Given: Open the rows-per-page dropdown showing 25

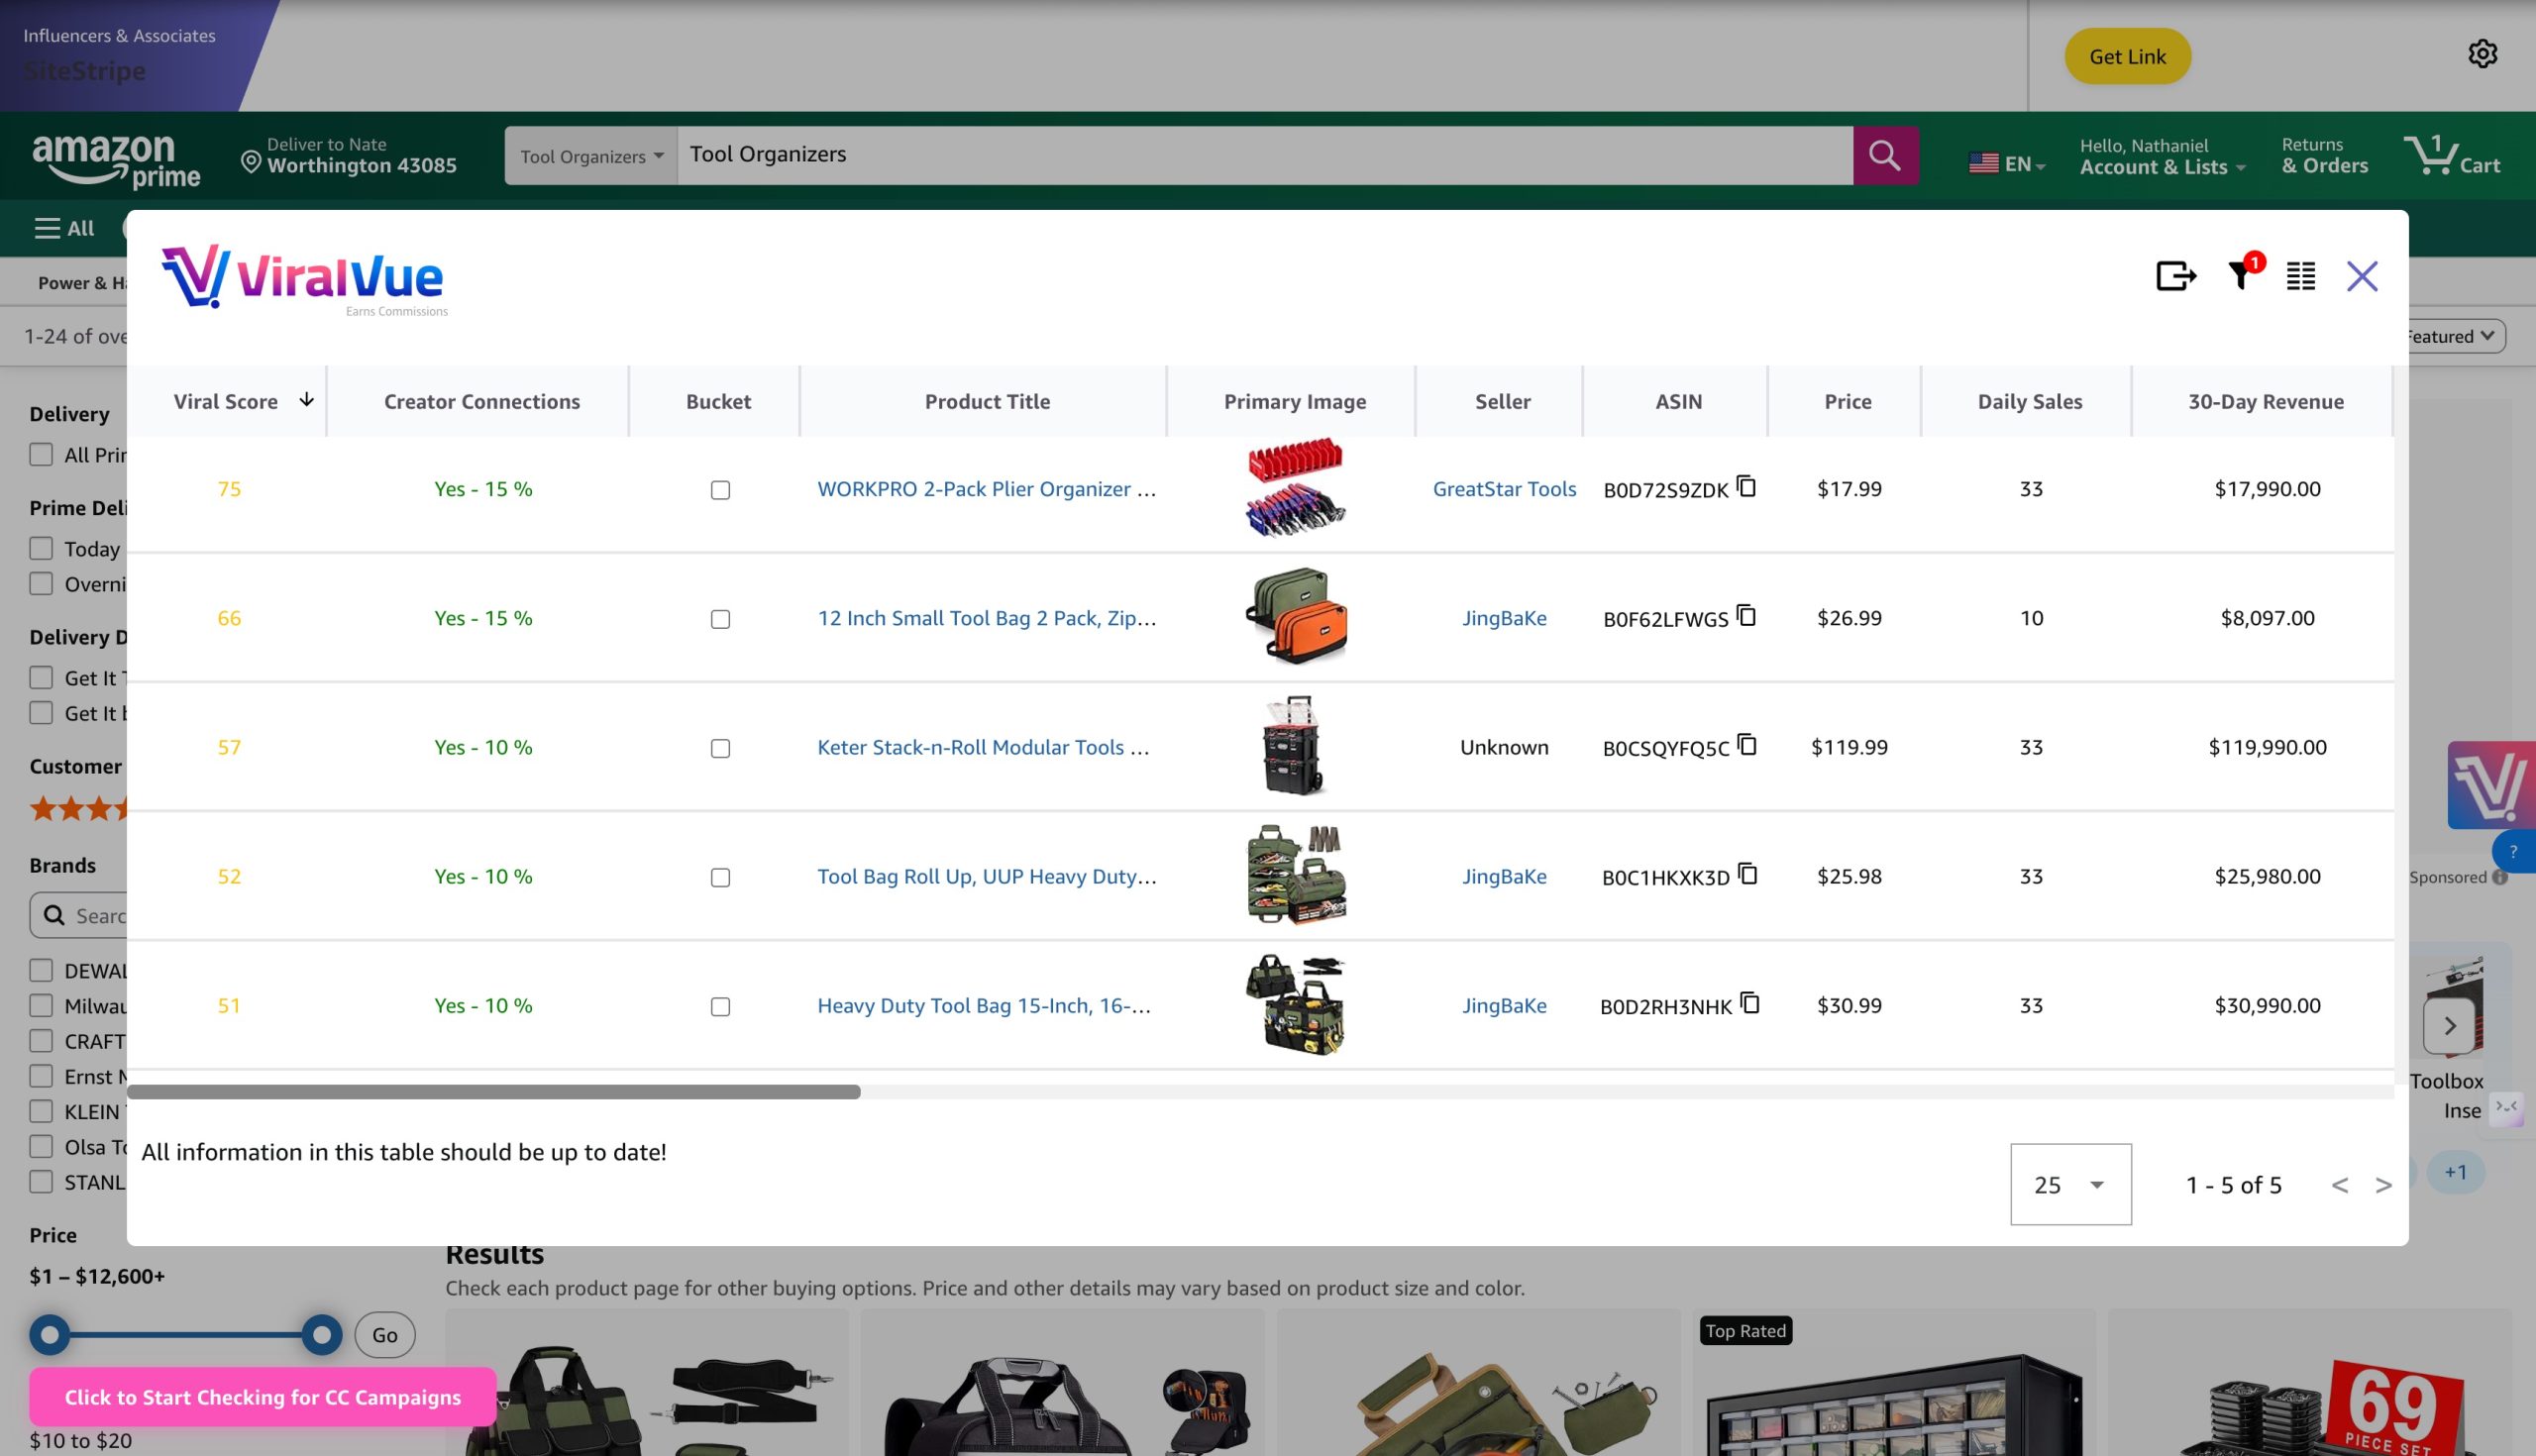Looking at the screenshot, I should click(2070, 1184).
